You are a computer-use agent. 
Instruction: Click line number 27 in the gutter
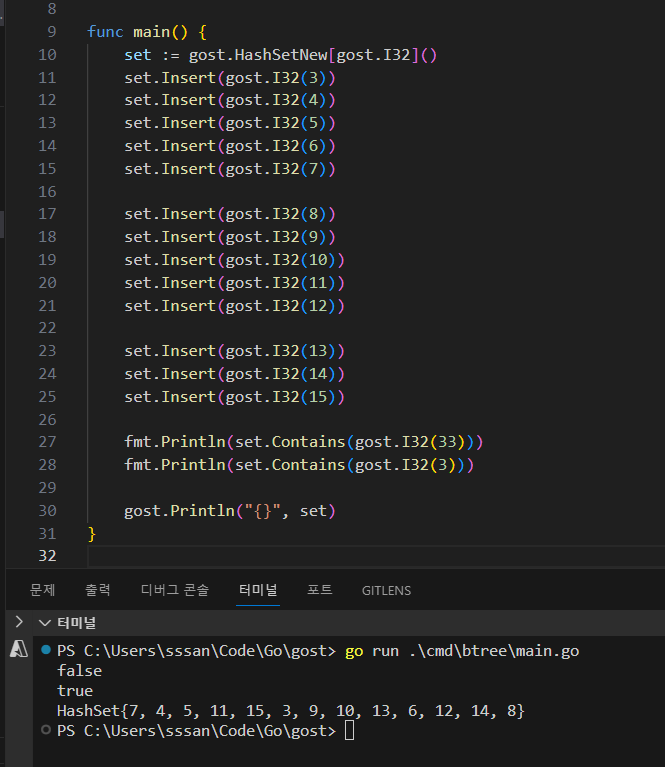click(47, 442)
